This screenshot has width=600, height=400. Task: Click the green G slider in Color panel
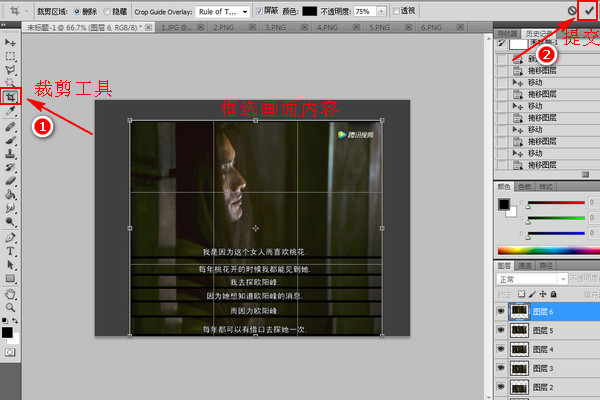point(556,218)
